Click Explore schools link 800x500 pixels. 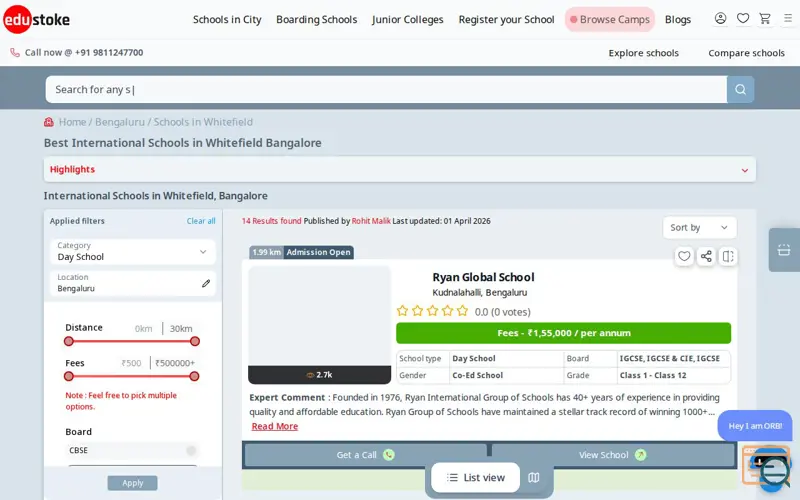pos(643,53)
